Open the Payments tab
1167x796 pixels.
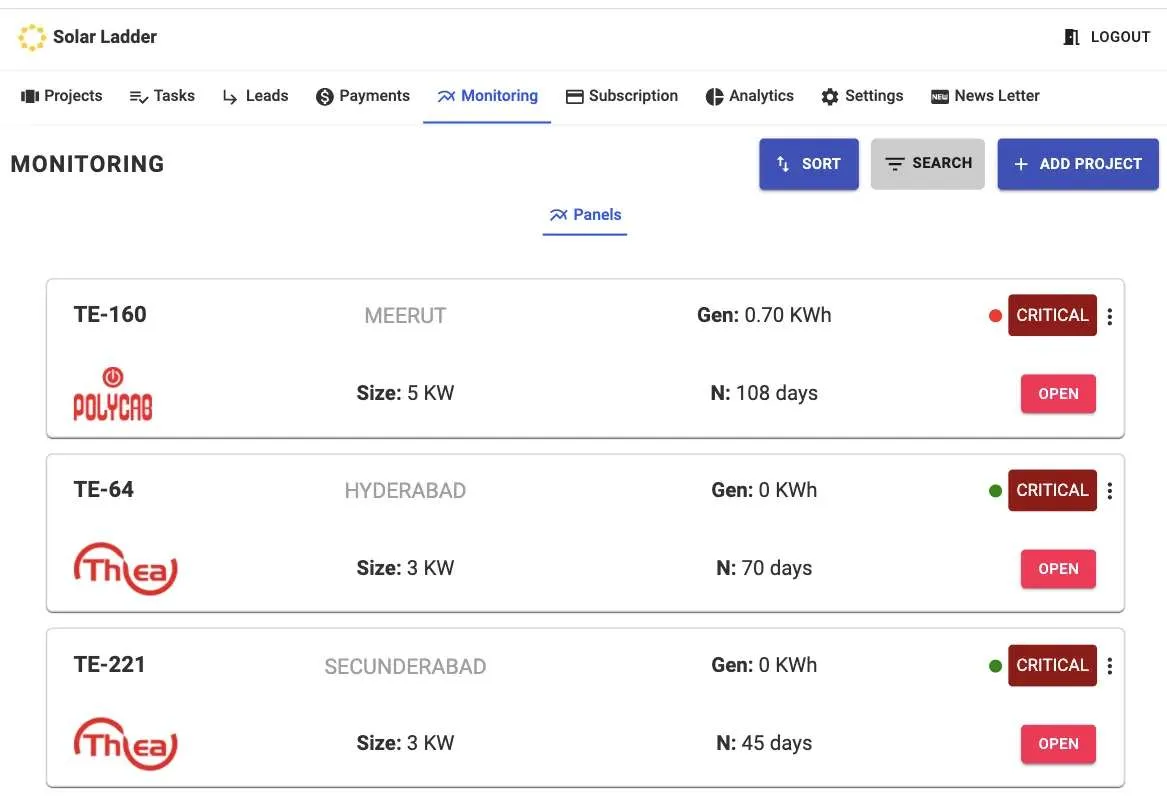coord(363,96)
